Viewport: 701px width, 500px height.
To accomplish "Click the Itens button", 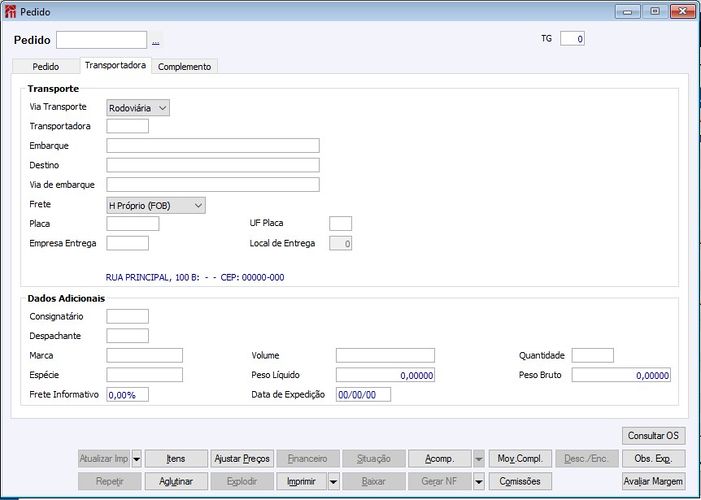I will [x=176, y=459].
